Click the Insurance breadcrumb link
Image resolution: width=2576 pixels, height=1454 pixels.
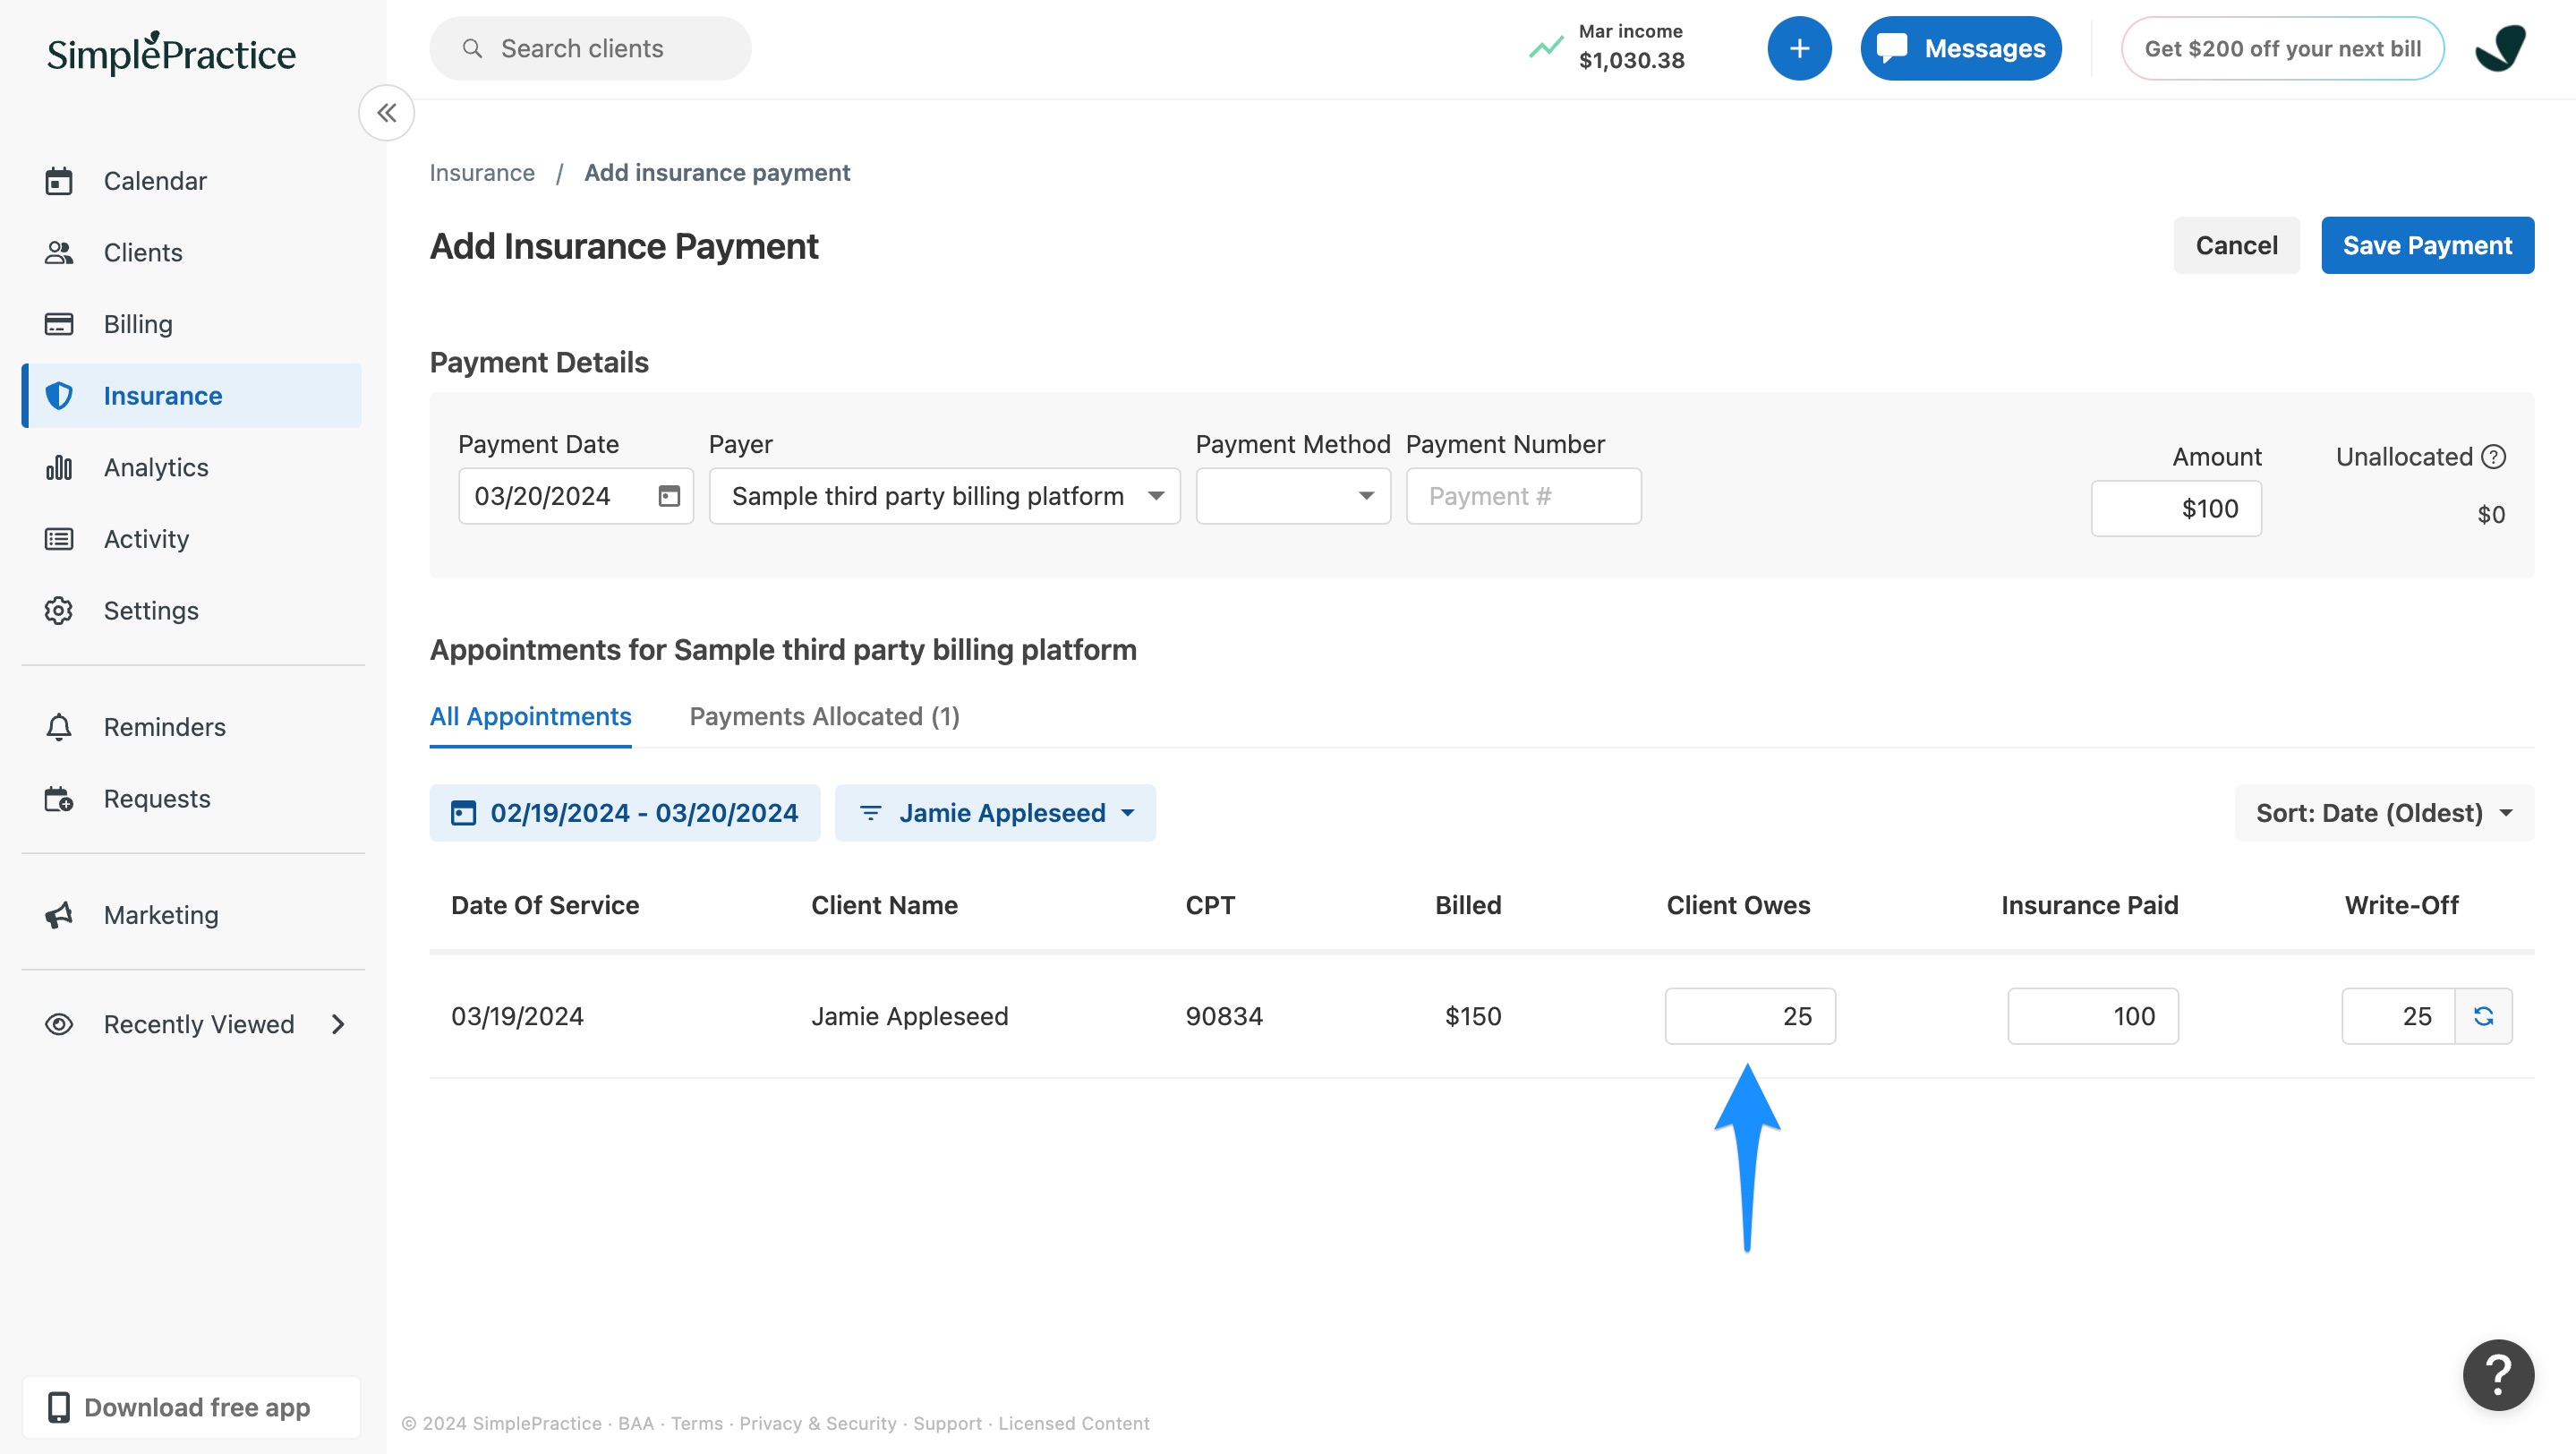[x=482, y=173]
